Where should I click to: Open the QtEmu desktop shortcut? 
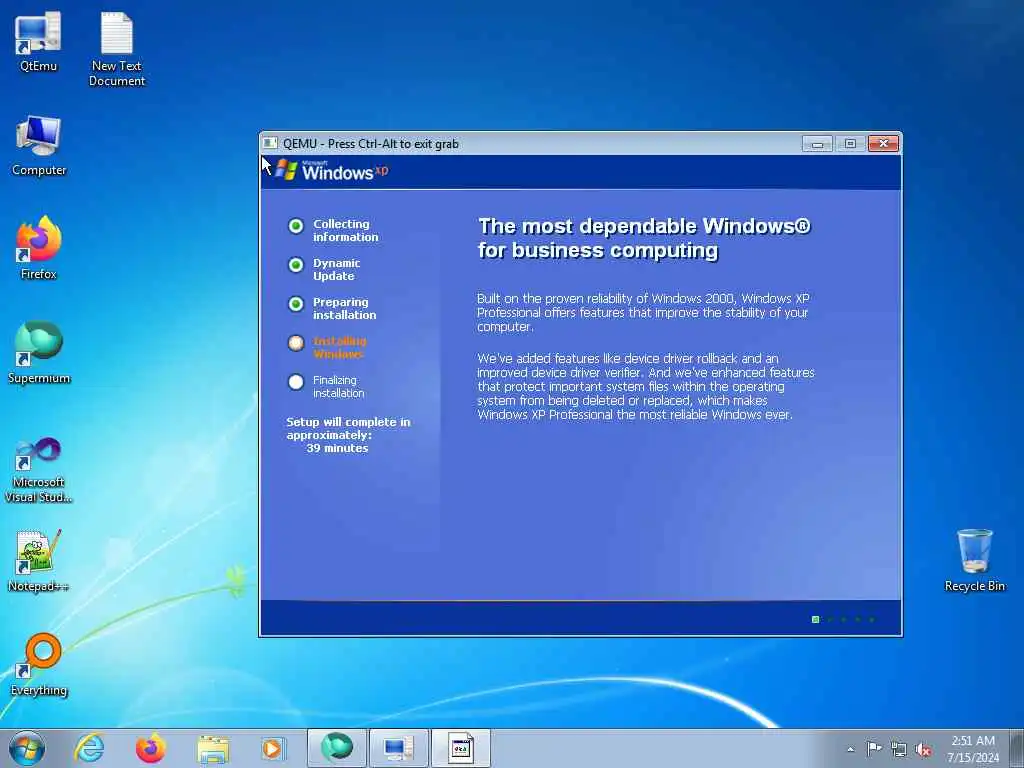(38, 40)
